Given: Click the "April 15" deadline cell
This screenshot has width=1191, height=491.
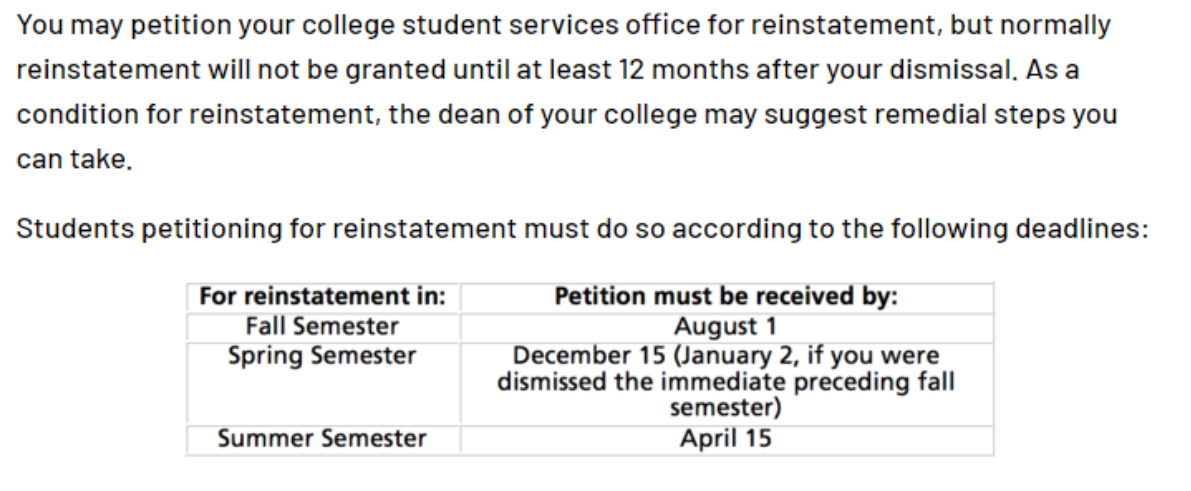Looking at the screenshot, I should [726, 438].
